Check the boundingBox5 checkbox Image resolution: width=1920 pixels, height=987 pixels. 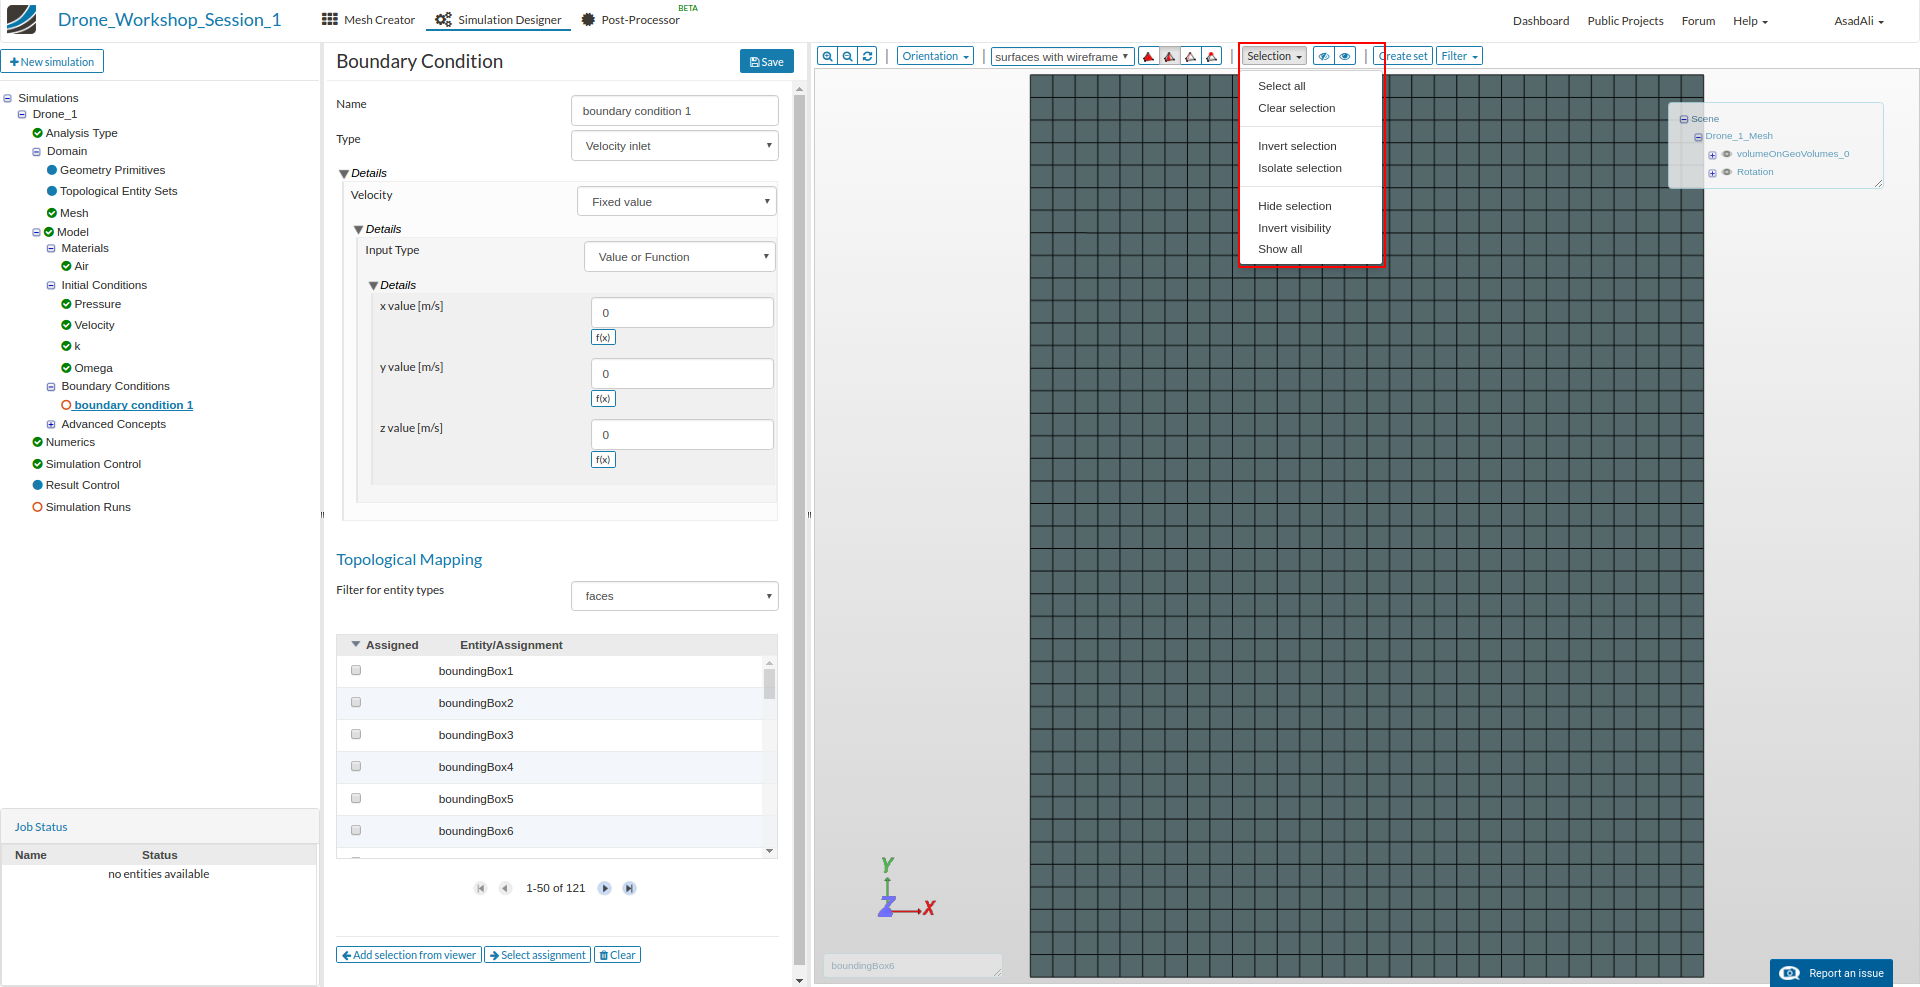(356, 799)
